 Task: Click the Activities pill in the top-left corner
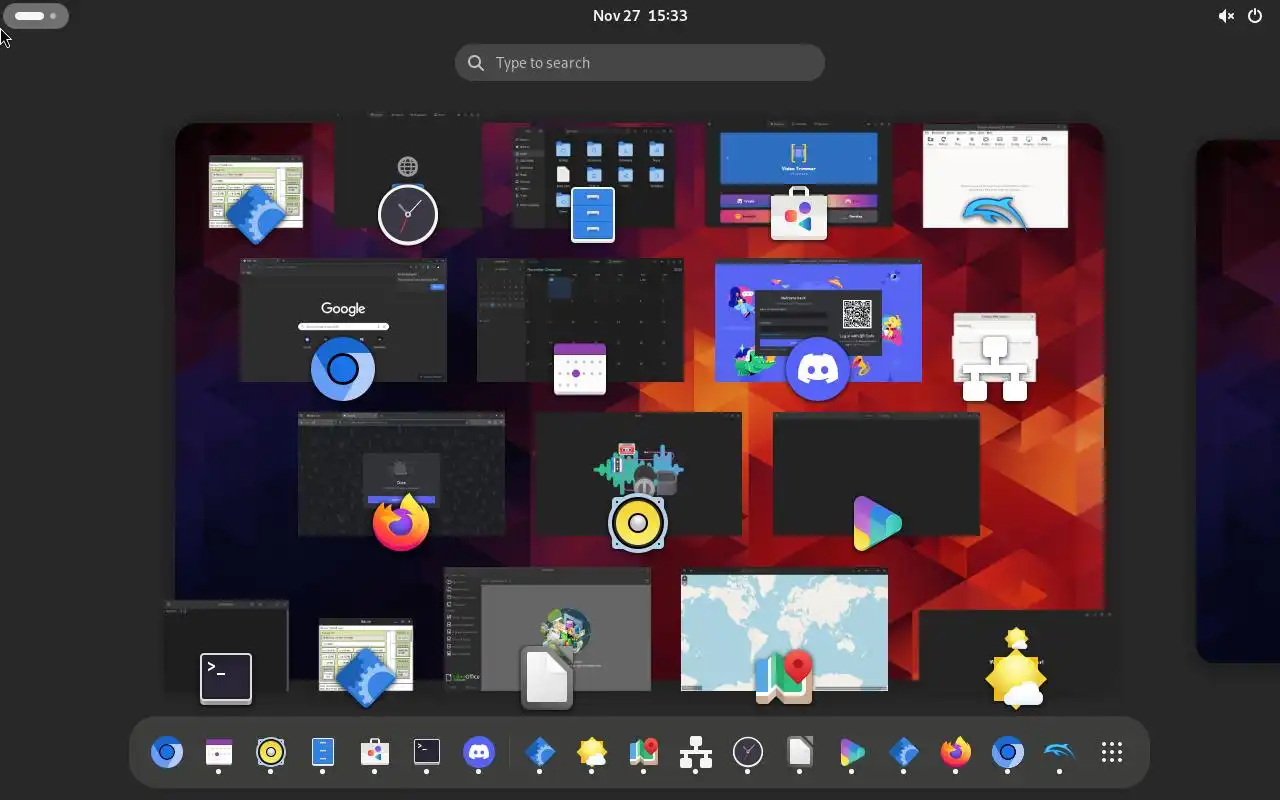pos(36,16)
